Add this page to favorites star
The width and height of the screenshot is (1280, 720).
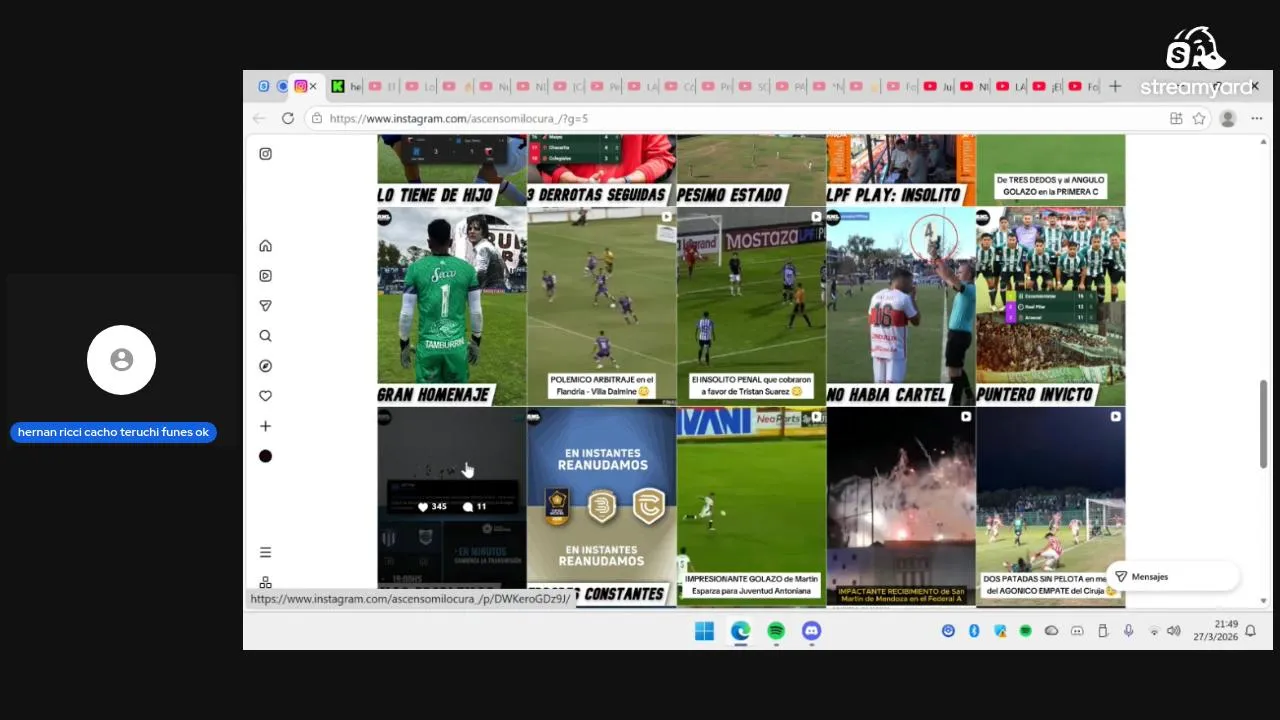tap(1199, 118)
